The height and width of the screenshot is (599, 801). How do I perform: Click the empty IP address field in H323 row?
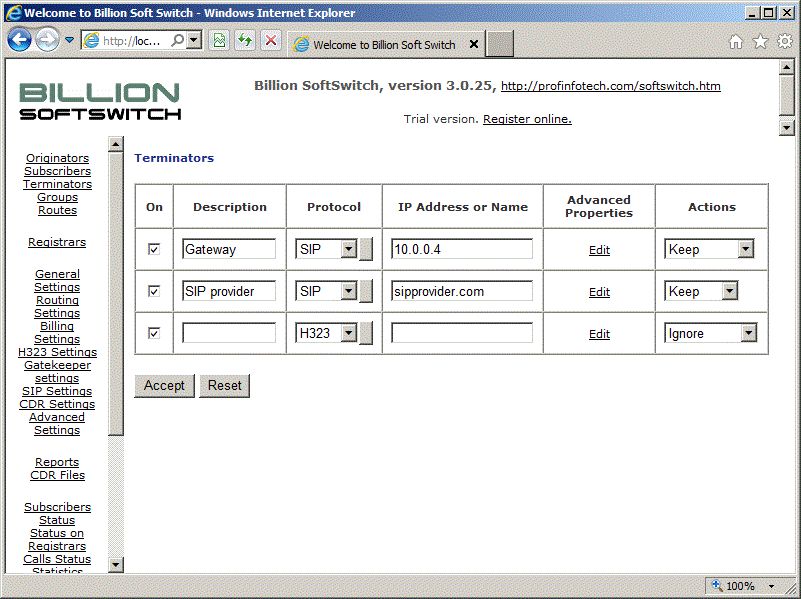462,333
